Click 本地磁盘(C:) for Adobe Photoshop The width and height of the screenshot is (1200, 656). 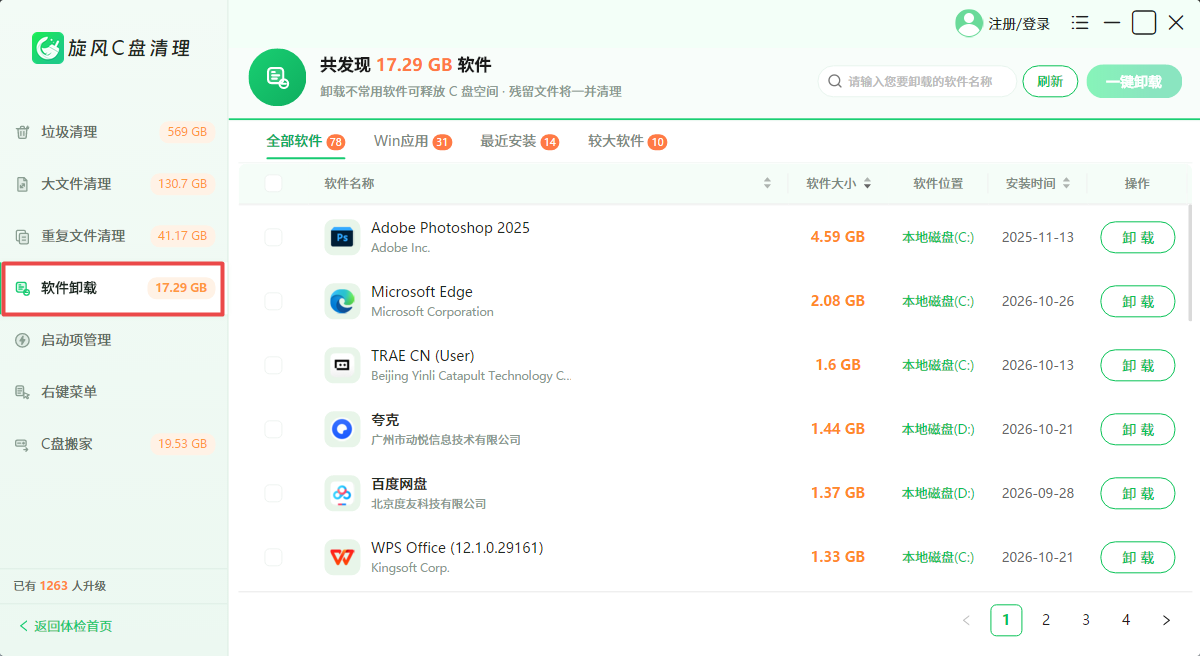coord(938,237)
